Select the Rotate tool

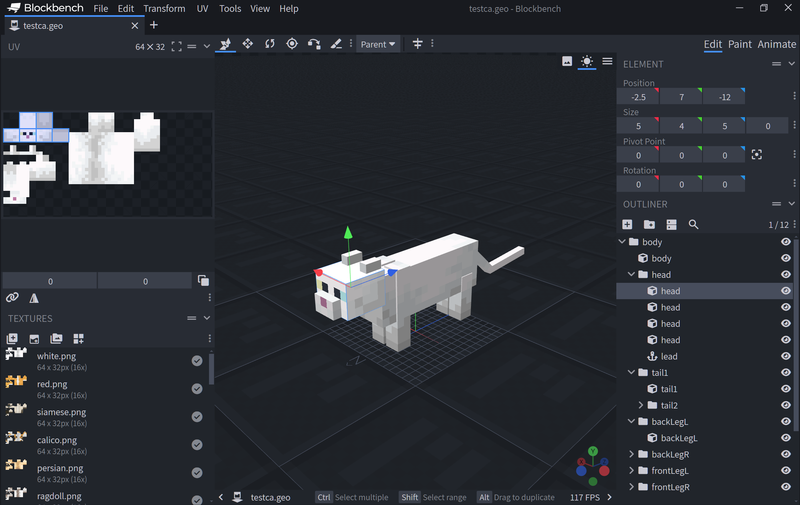270,44
